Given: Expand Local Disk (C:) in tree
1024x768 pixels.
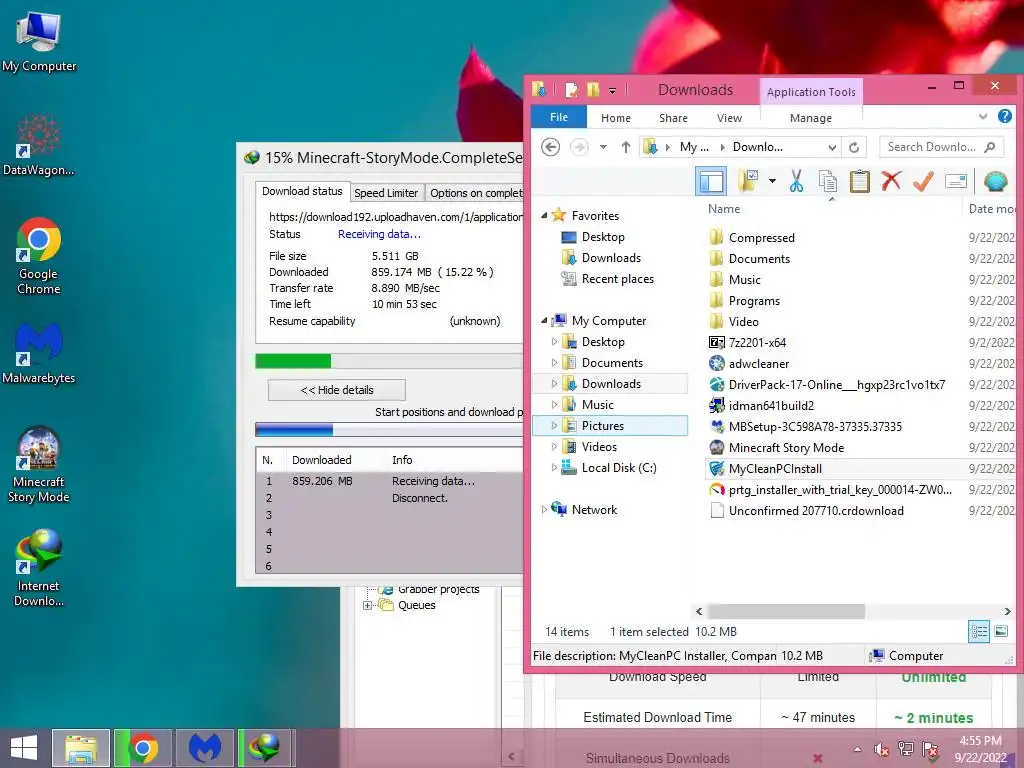Looking at the screenshot, I should (x=554, y=468).
